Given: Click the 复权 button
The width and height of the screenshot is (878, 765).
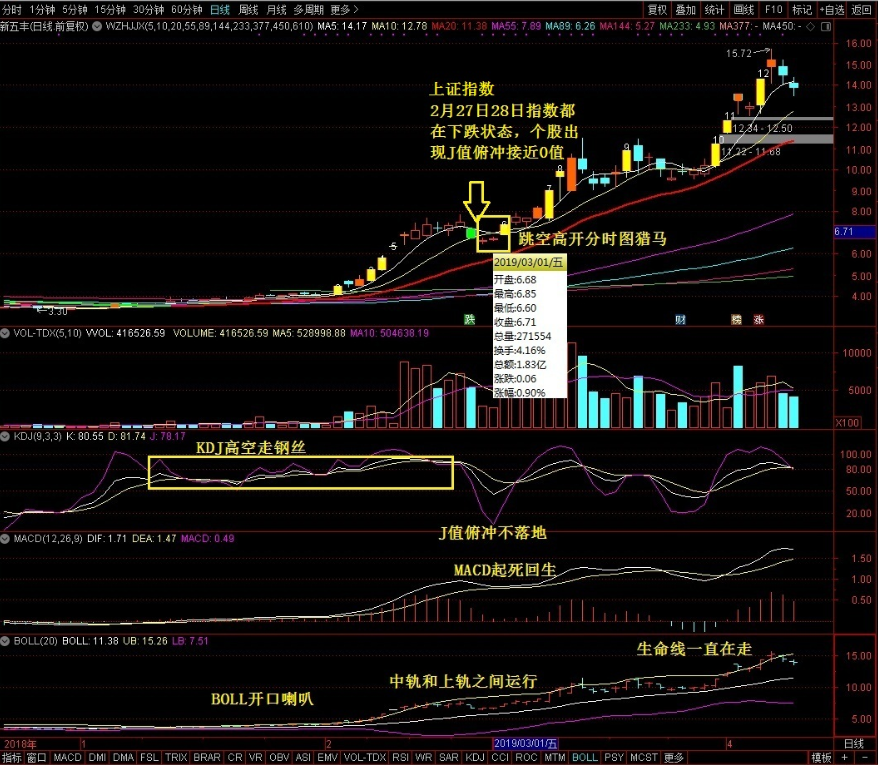Looking at the screenshot, I should tap(657, 10).
